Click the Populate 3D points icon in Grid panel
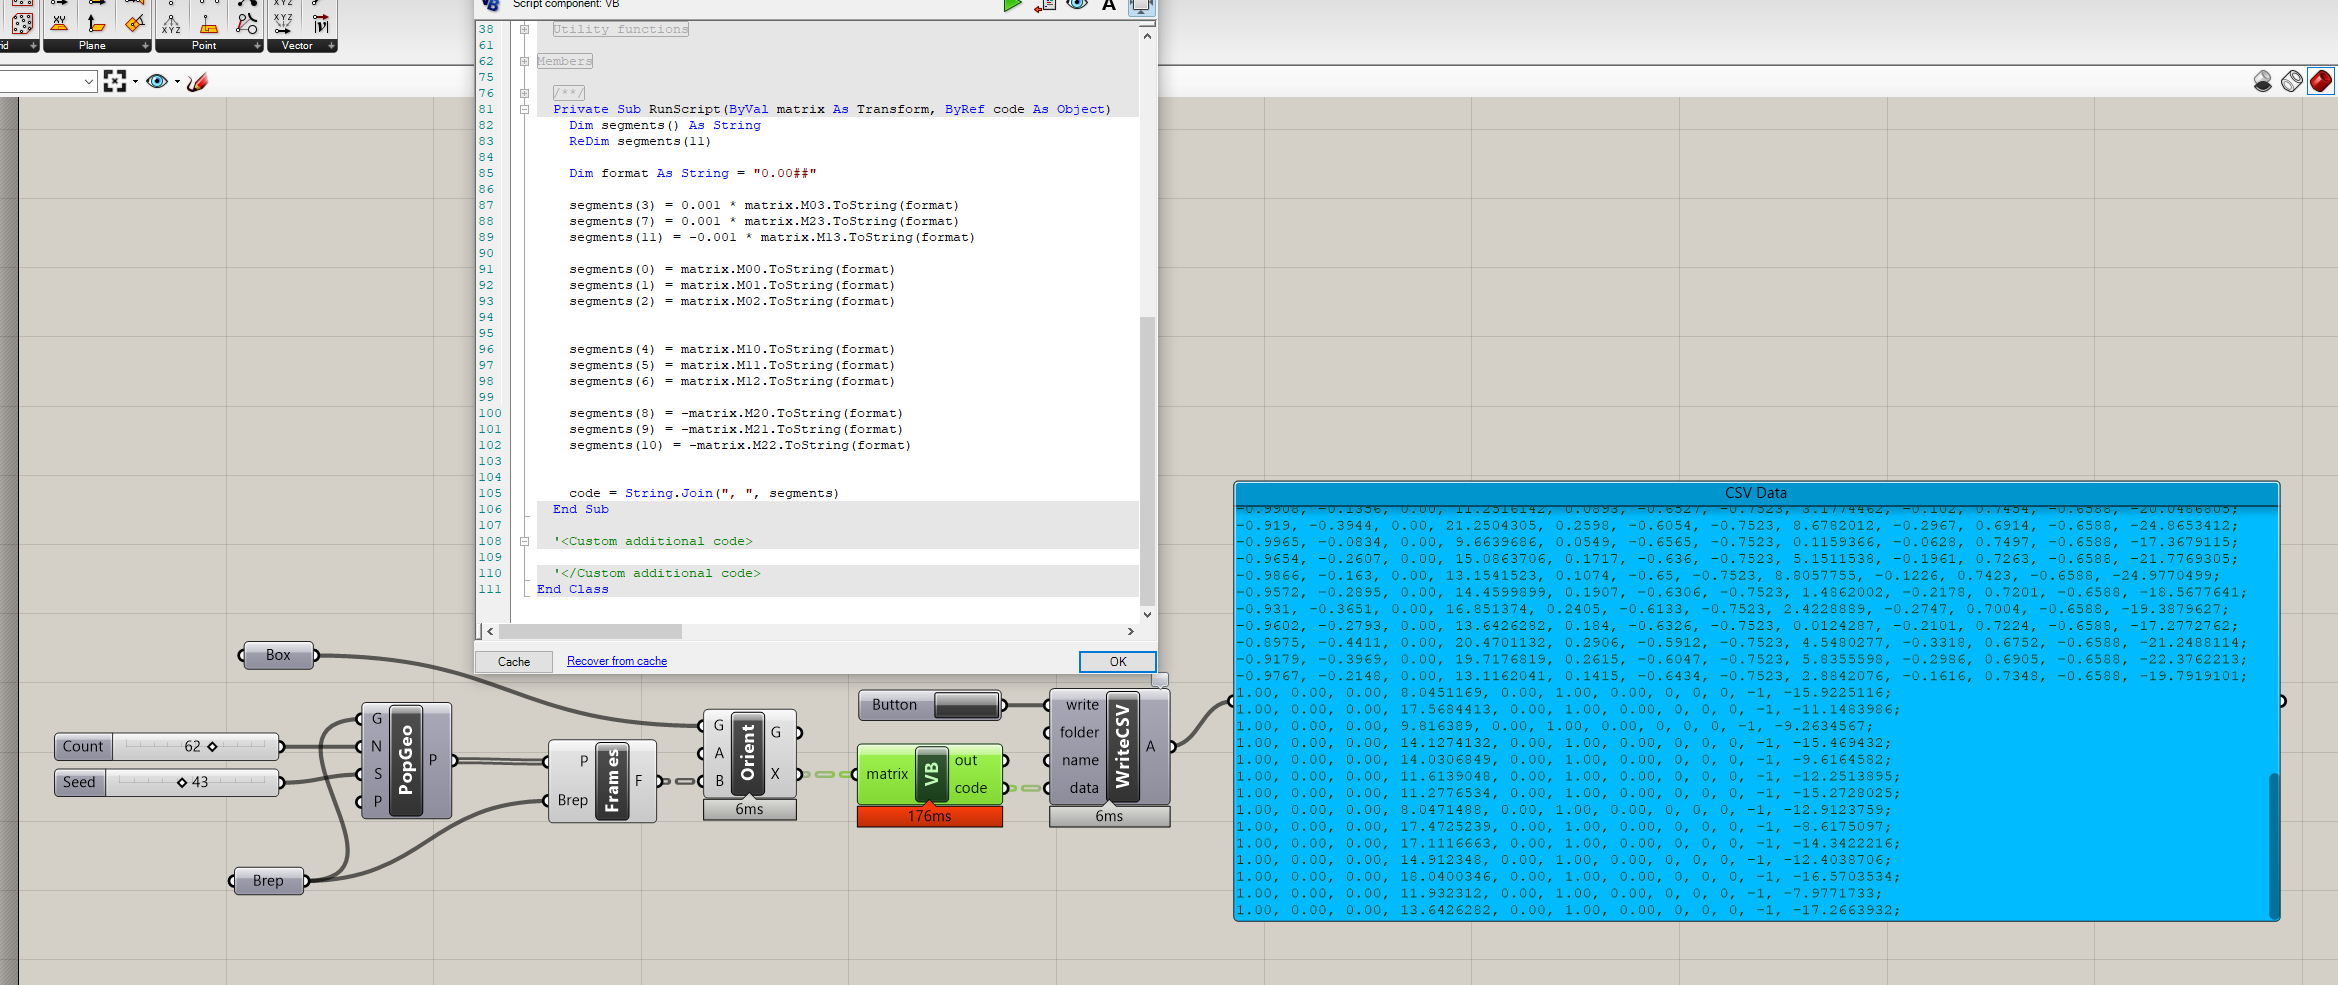The width and height of the screenshot is (2338, 985). point(23,24)
